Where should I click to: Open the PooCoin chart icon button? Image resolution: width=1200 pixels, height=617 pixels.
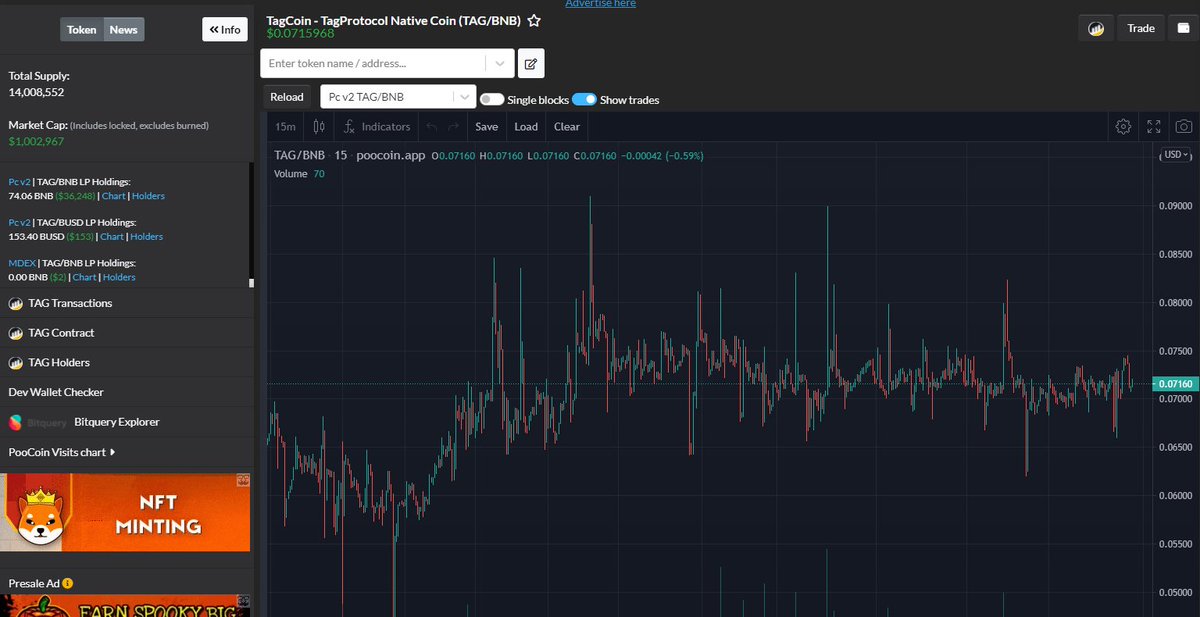coord(1096,28)
